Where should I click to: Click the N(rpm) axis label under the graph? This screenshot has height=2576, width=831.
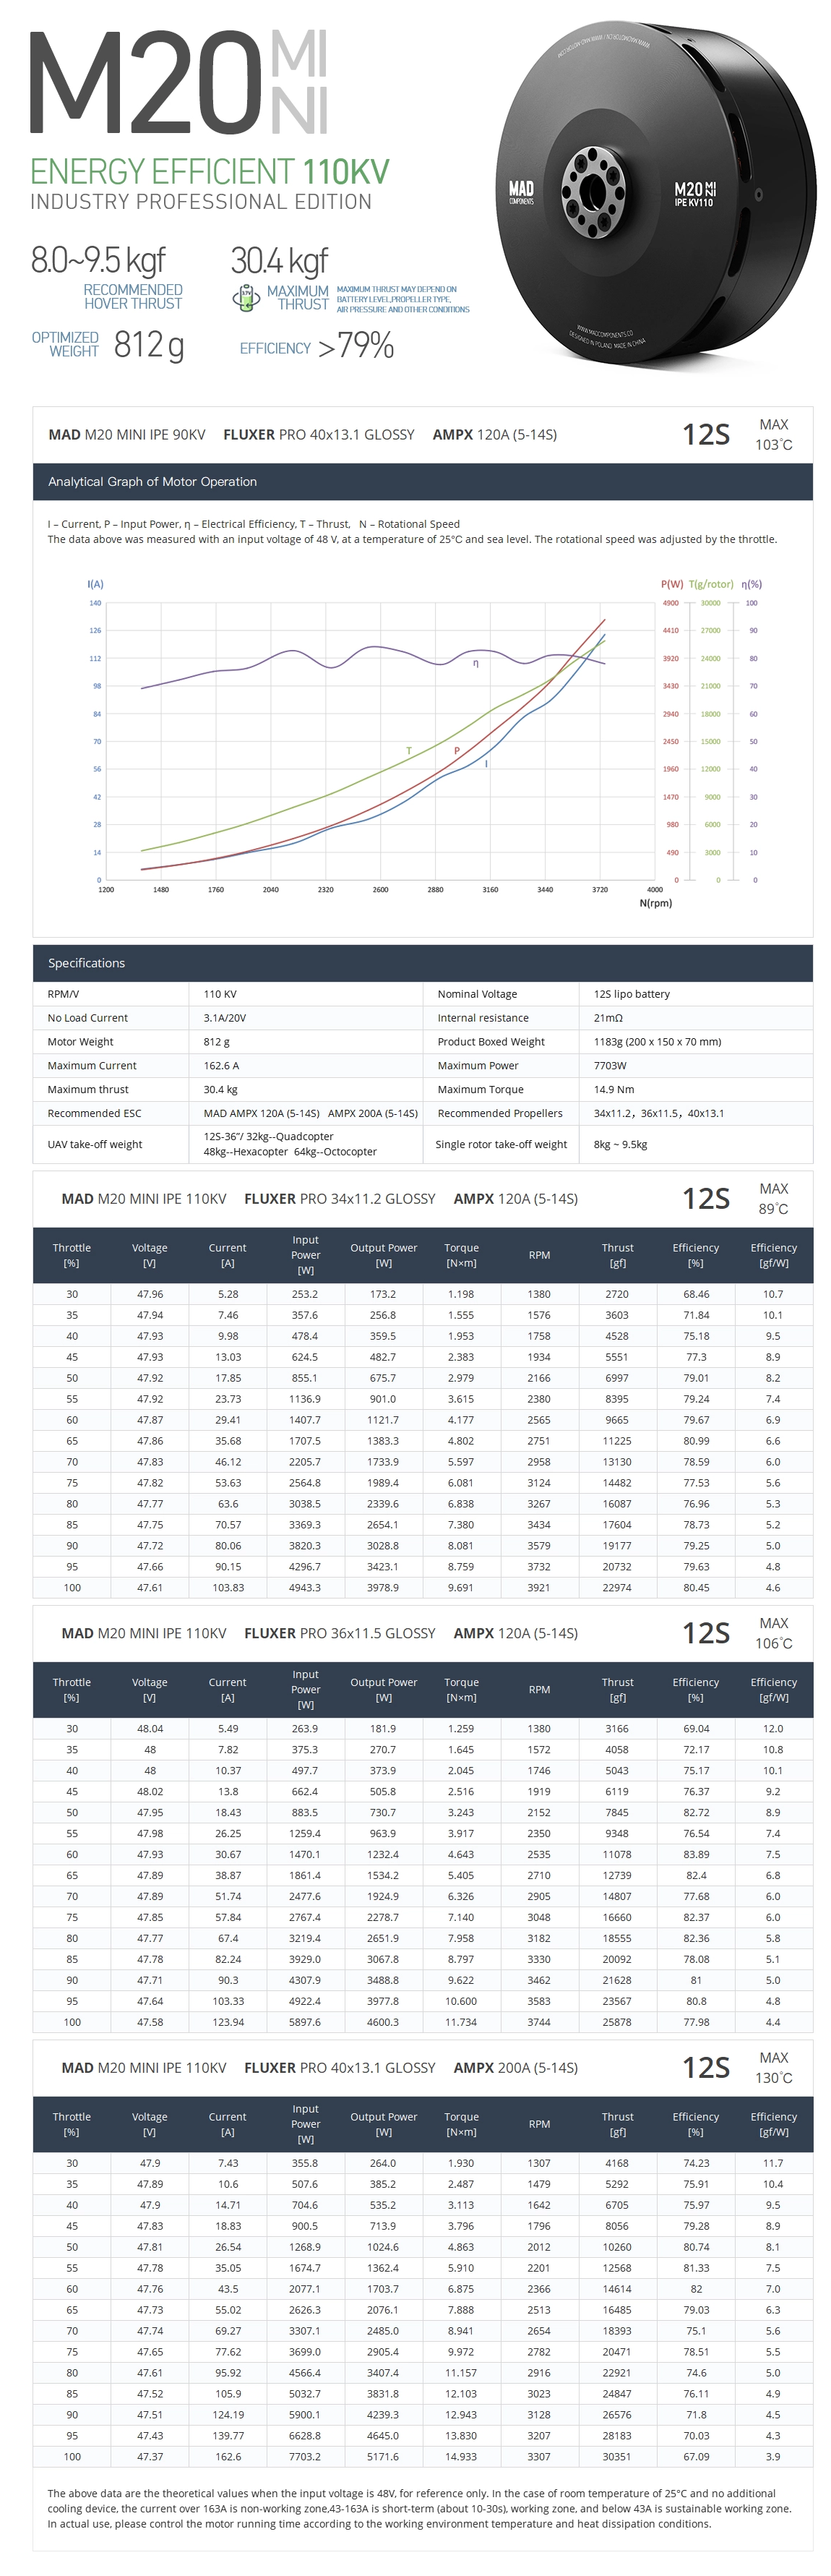point(655,903)
